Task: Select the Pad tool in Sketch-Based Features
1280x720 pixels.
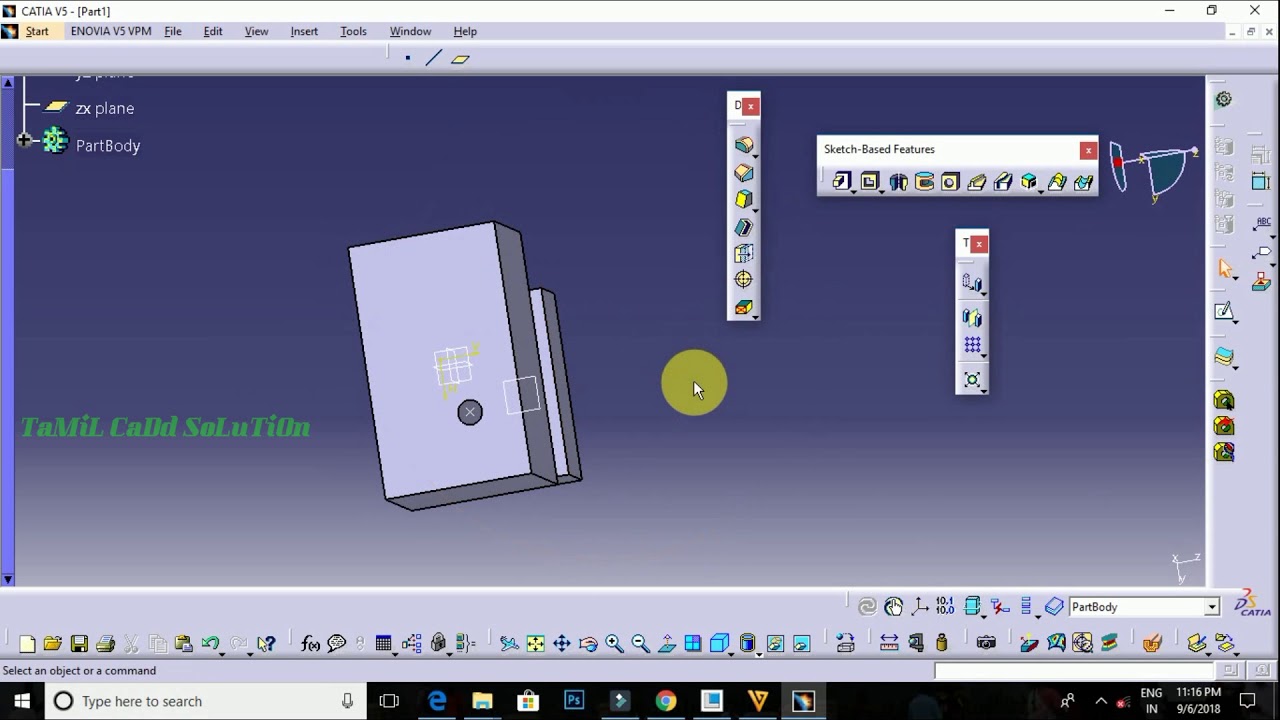Action: tap(841, 181)
